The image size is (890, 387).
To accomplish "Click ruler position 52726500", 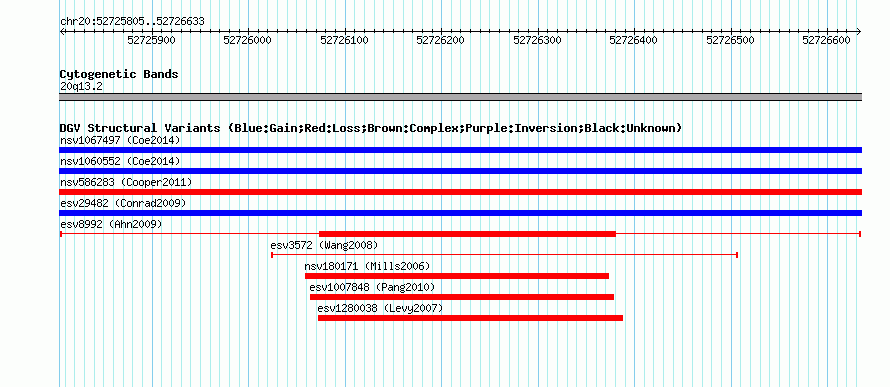I will point(730,40).
